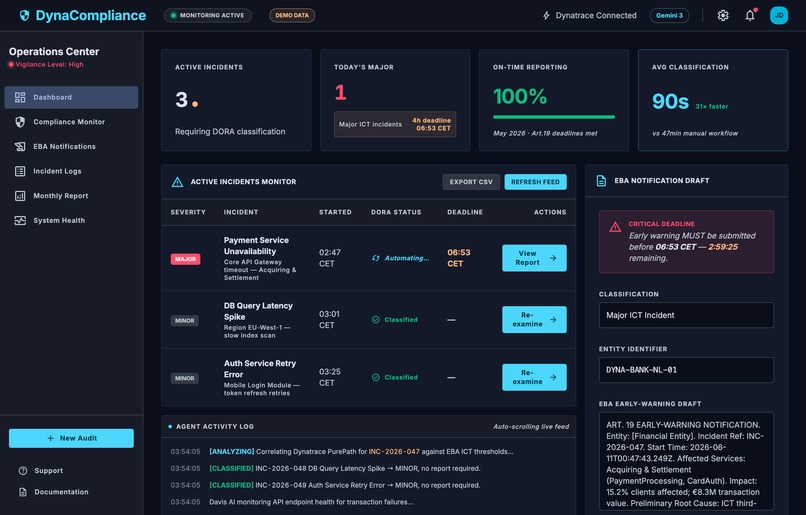Open the Support link
Image resolution: width=806 pixels, height=515 pixels.
(48, 471)
